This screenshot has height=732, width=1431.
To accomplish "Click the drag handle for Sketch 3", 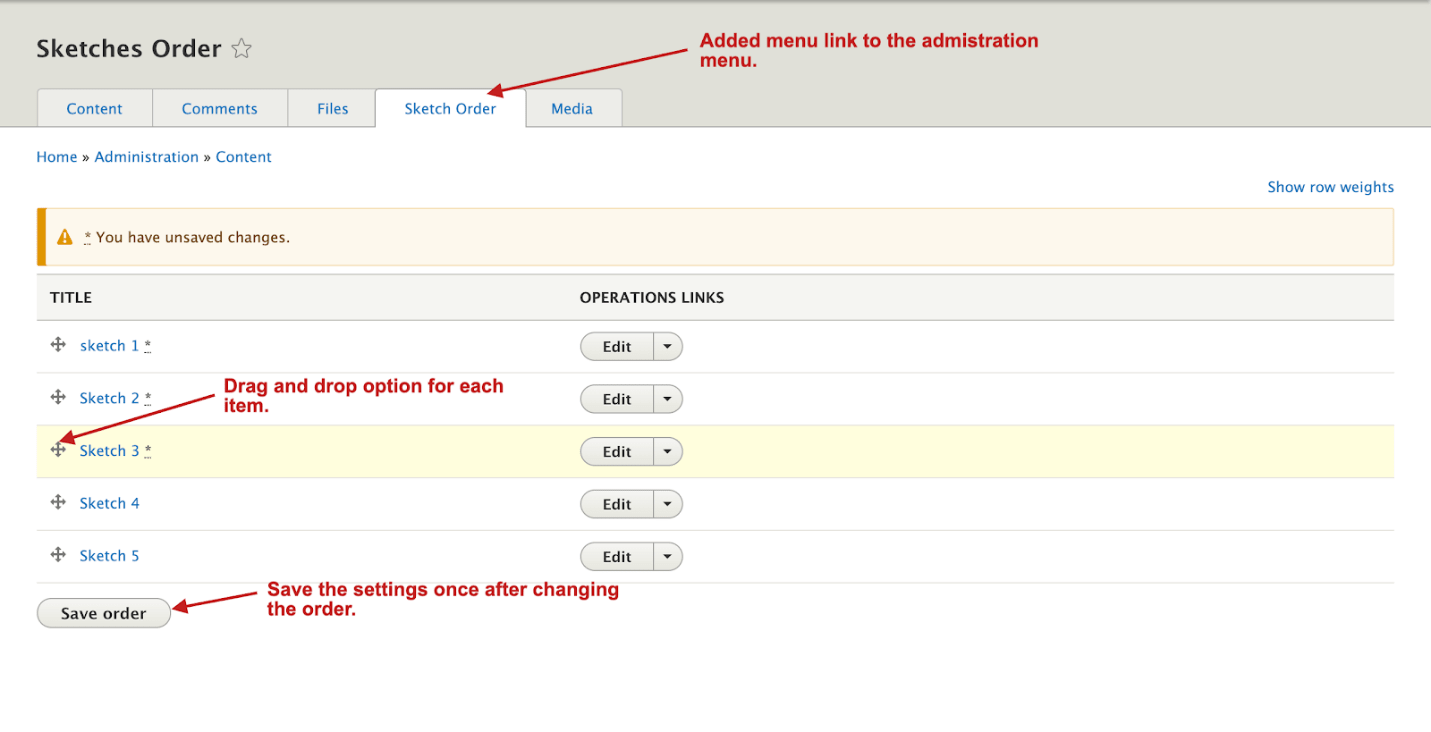I will coord(58,450).
